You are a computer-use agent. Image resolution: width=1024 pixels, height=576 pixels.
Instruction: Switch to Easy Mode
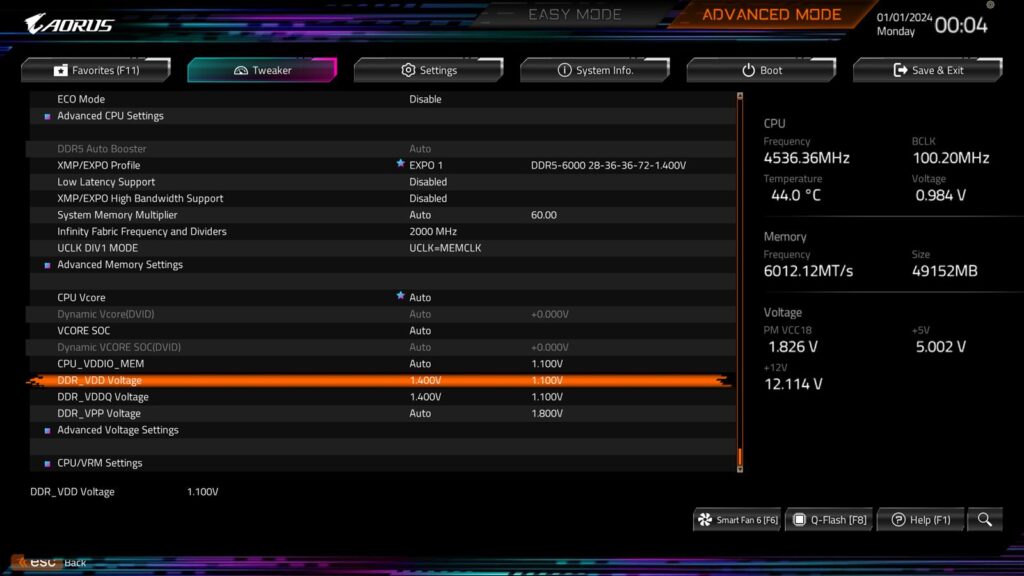coord(575,14)
